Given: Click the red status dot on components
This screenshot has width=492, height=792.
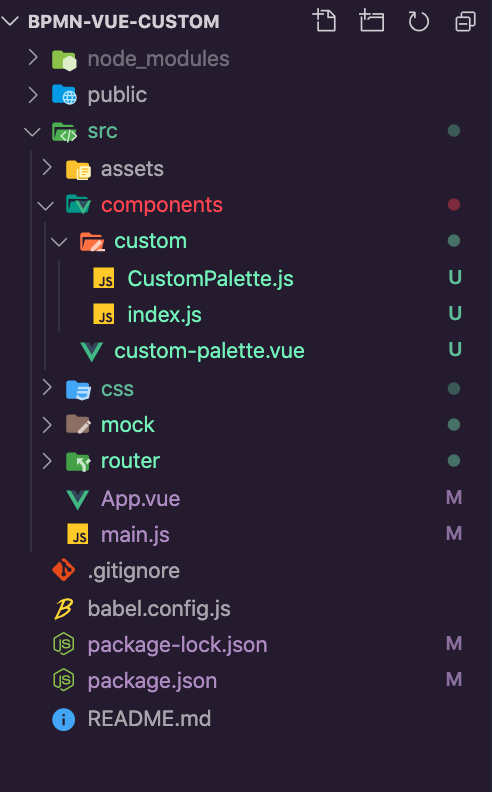Looking at the screenshot, I should (x=454, y=205).
